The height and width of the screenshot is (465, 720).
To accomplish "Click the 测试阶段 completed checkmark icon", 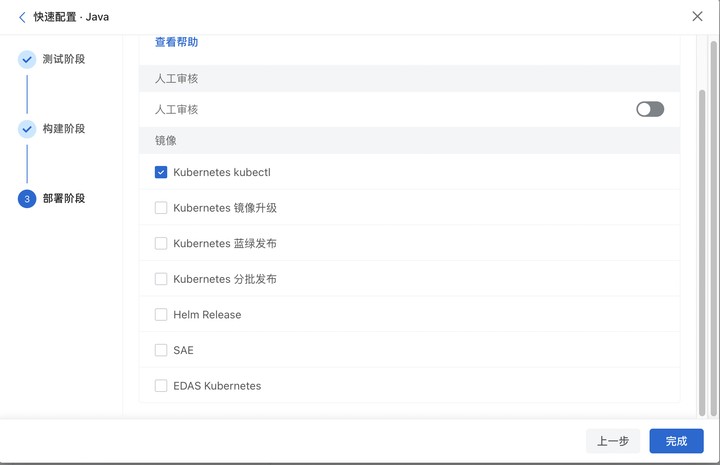I will [27, 60].
